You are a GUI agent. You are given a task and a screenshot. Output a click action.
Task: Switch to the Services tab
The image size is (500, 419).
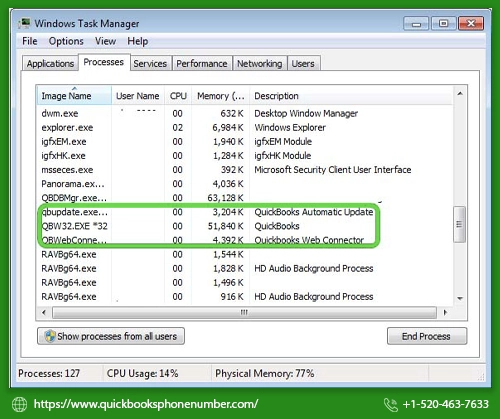click(x=150, y=63)
